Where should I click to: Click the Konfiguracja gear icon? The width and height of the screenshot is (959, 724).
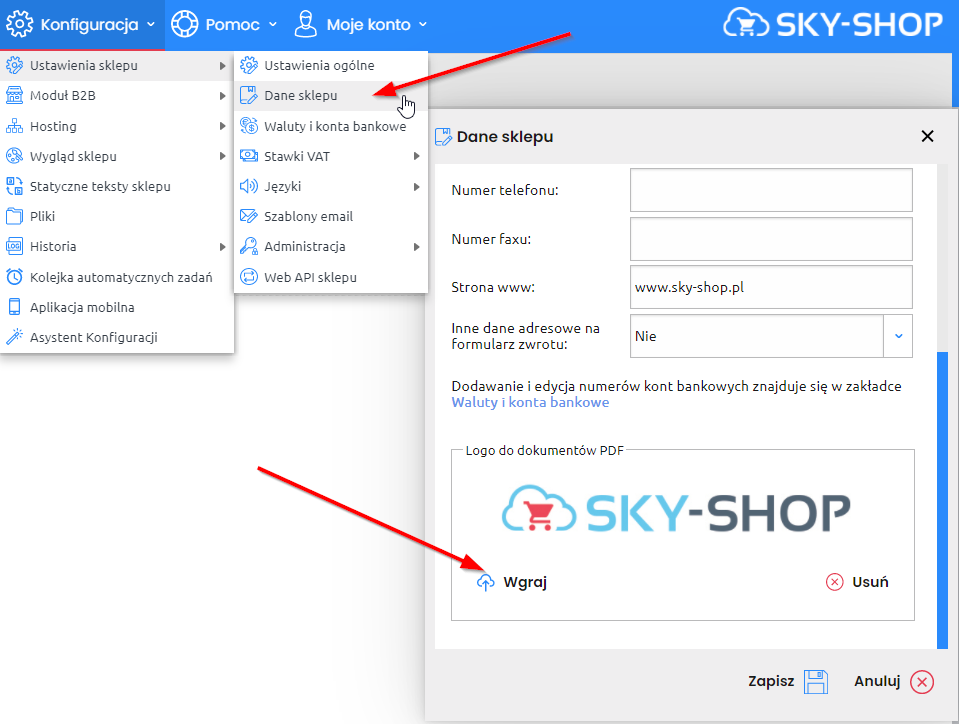[x=20, y=24]
